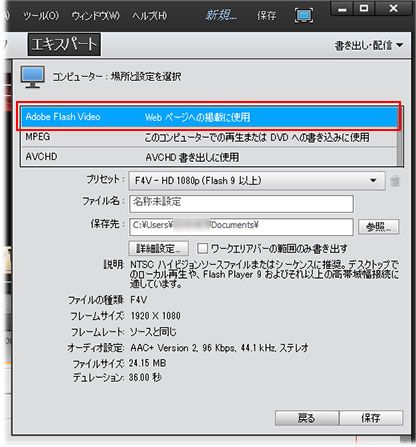Switch to the エキスパート tab
The image size is (416, 447).
pyautogui.click(x=64, y=44)
